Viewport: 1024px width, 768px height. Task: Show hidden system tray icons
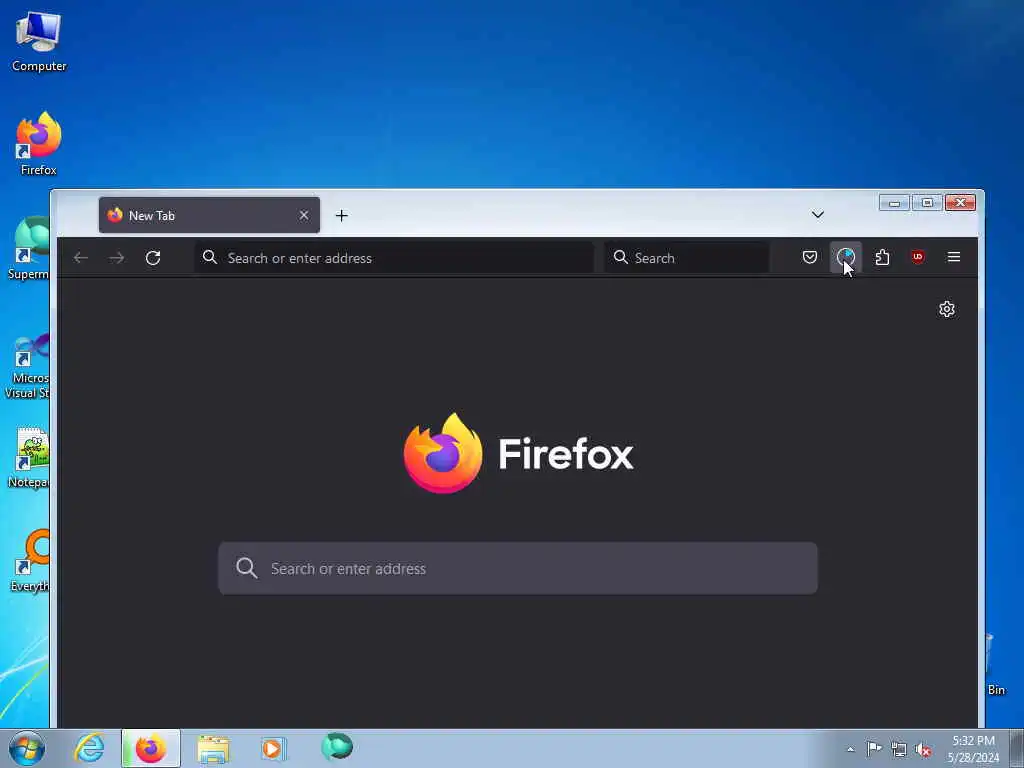pos(850,749)
